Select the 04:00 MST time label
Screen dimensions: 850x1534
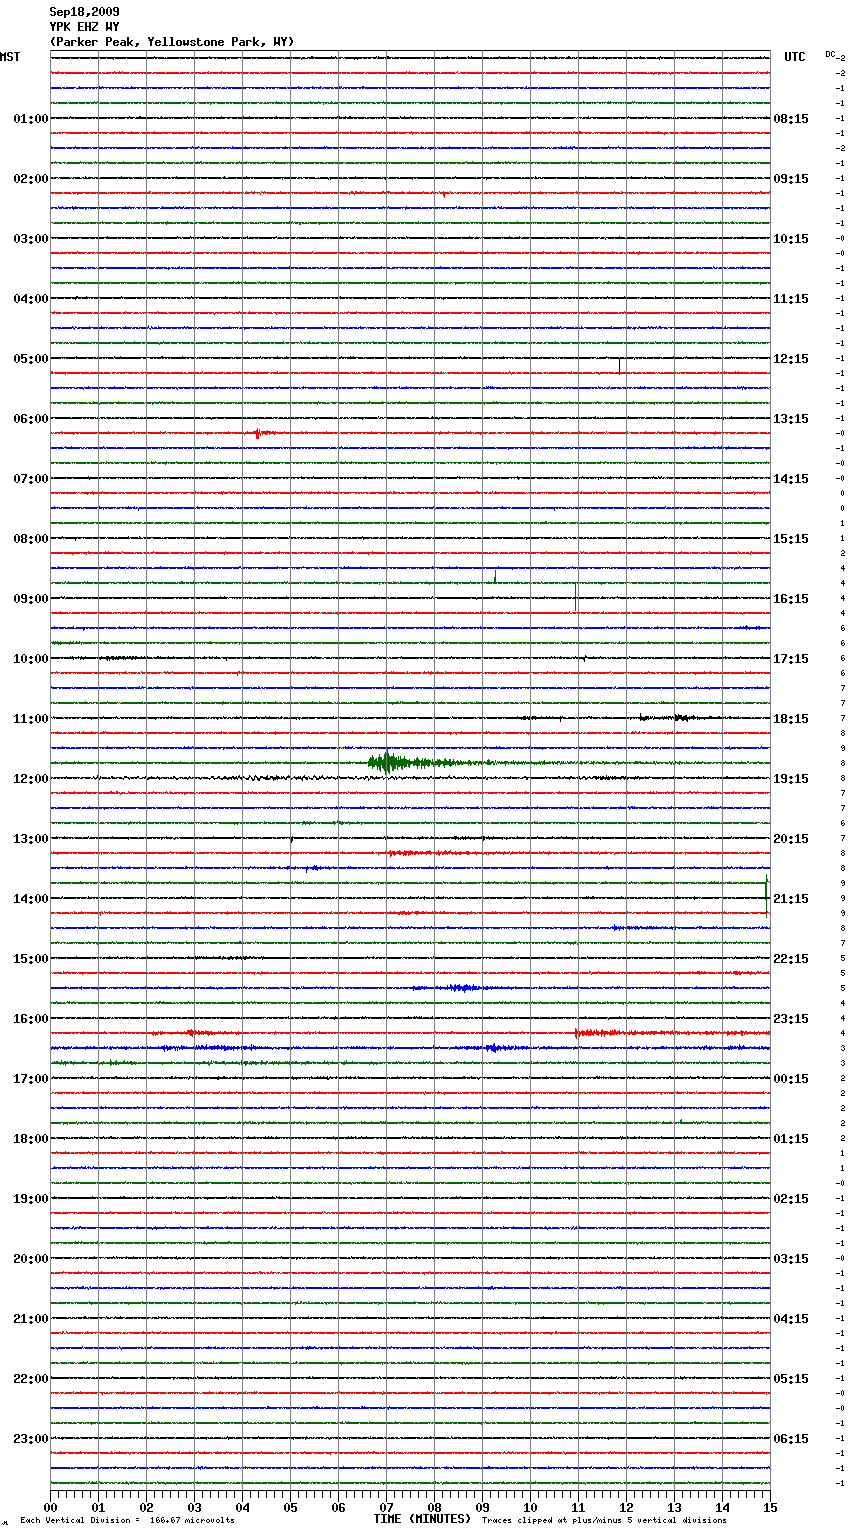[x=31, y=299]
